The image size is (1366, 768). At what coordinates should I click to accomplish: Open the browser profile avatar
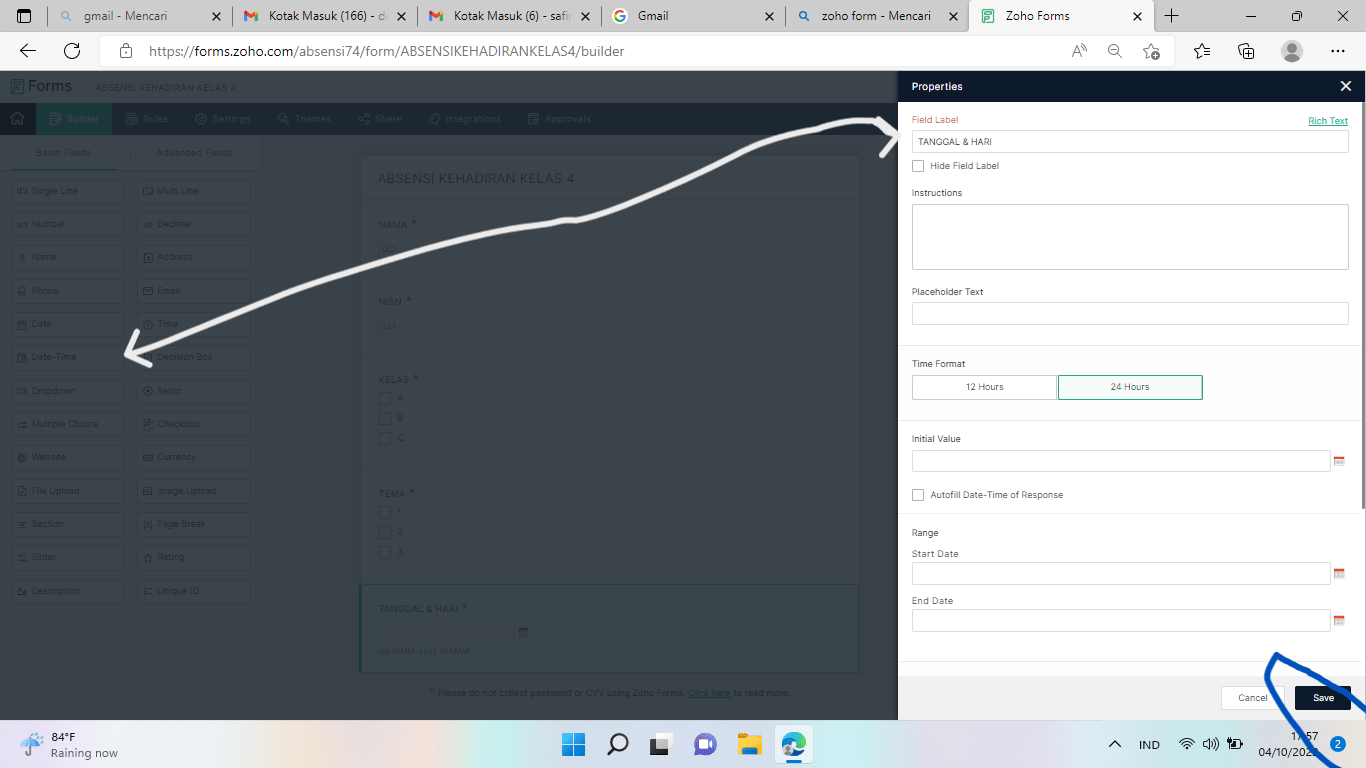[x=1292, y=51]
